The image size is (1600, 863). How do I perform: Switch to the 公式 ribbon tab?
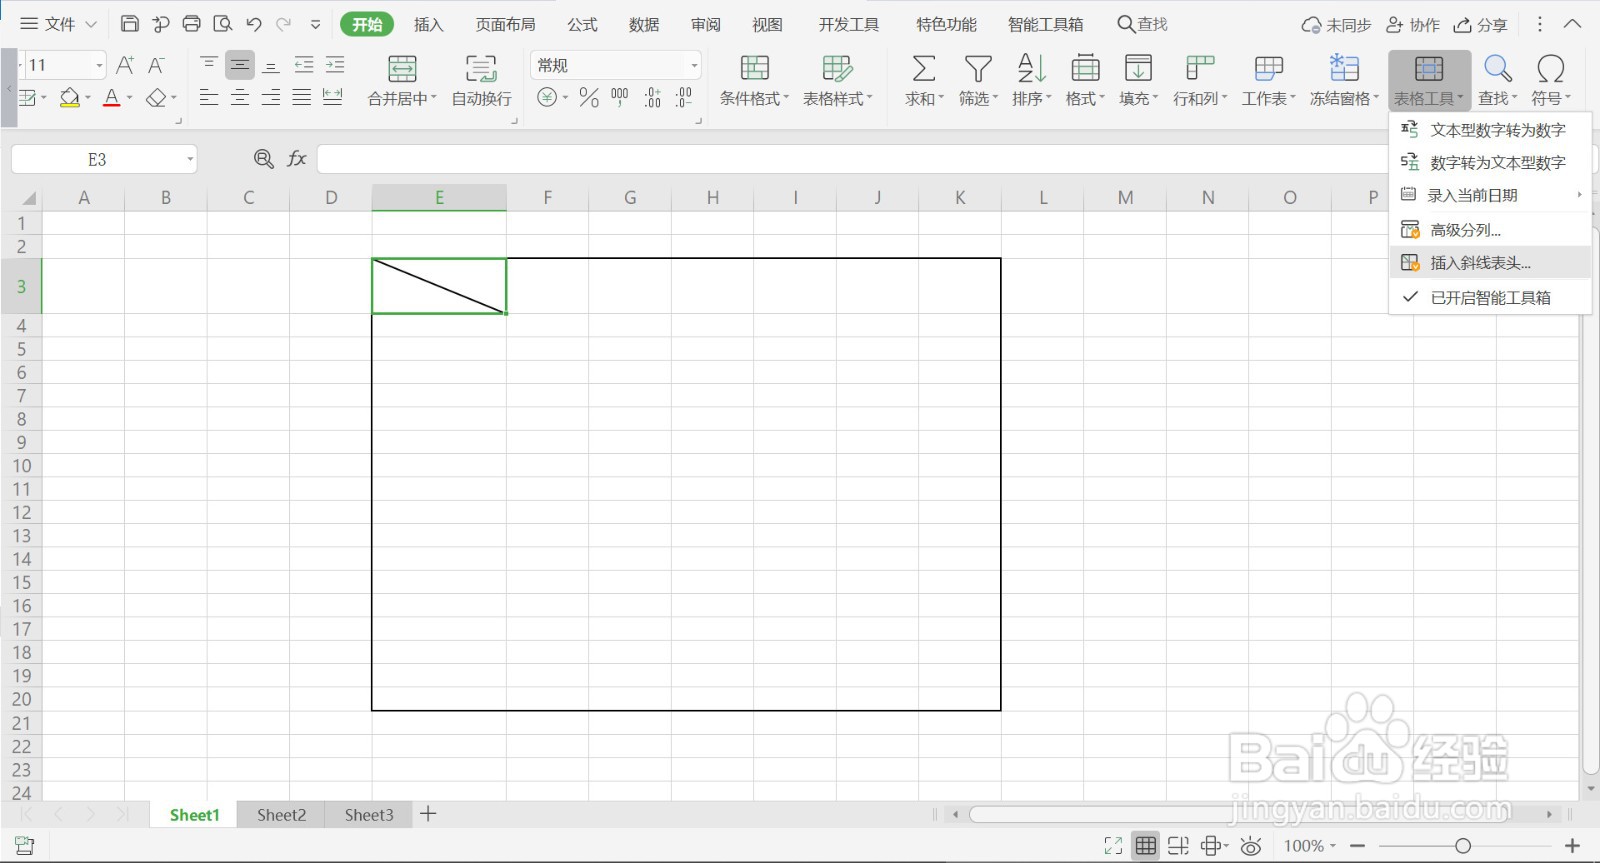[x=583, y=24]
